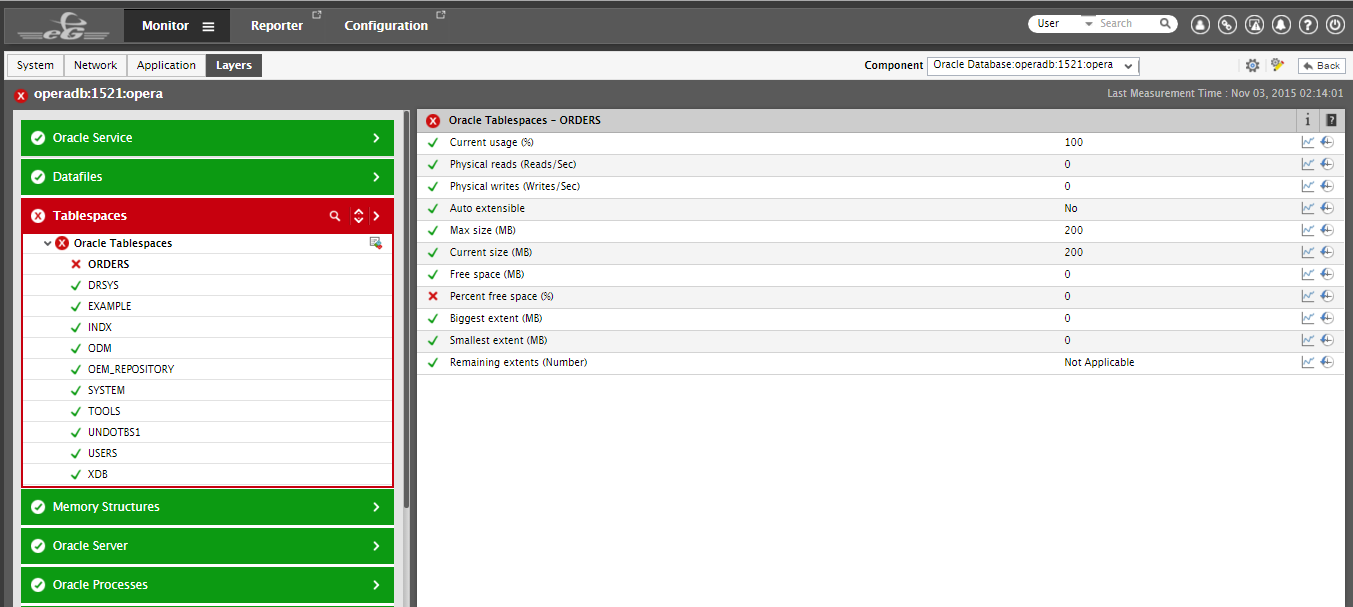Click the Oracle Tablespaces test details icon
The image size is (1353, 607).
tap(376, 243)
